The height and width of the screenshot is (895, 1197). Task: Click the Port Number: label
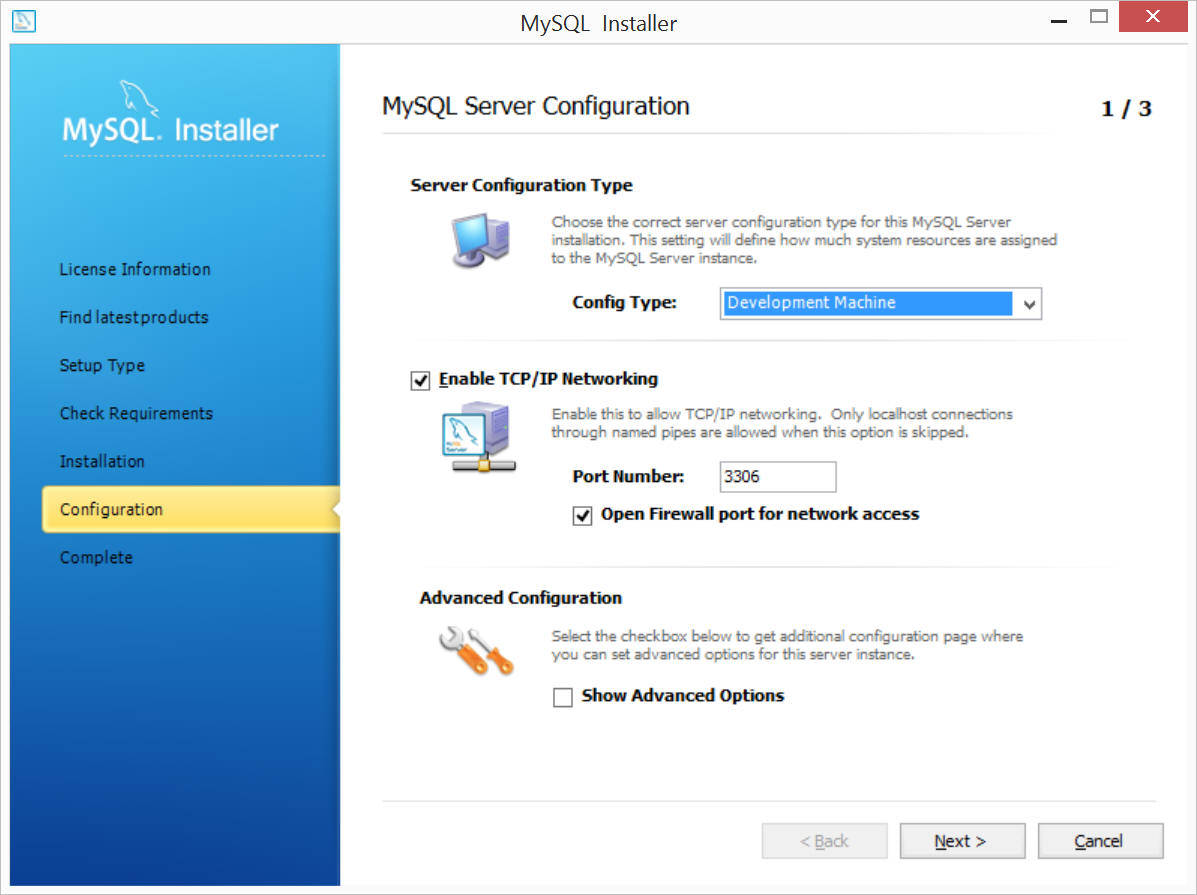pos(628,477)
